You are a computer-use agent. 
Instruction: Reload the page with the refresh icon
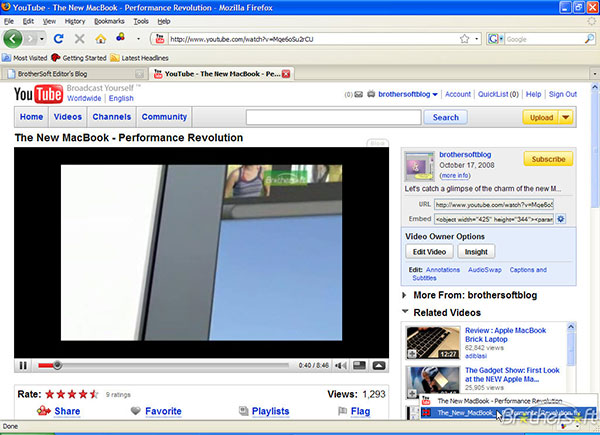click(x=59, y=39)
